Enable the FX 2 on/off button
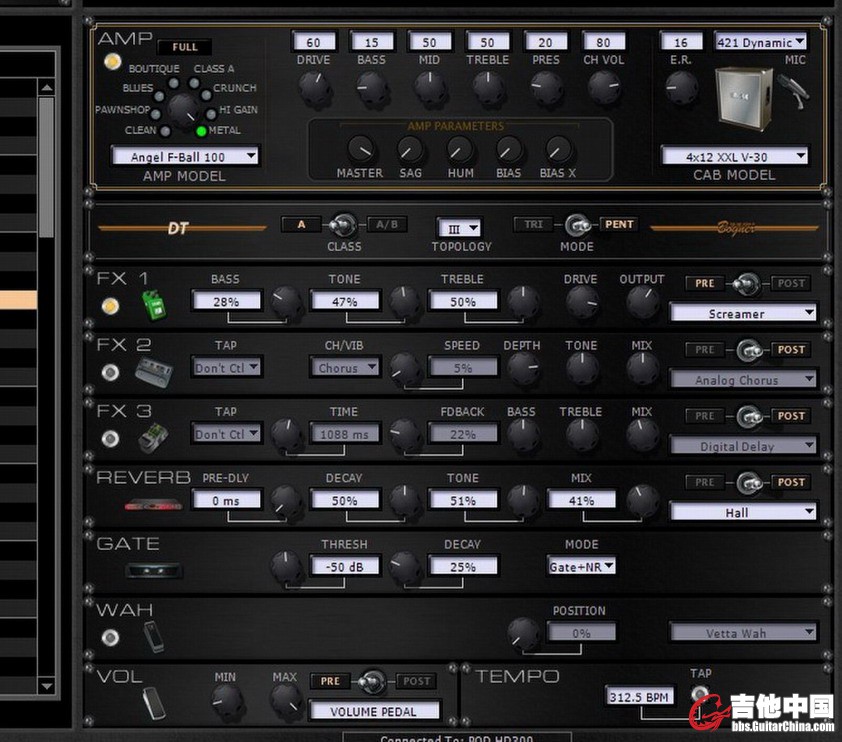 (x=110, y=372)
